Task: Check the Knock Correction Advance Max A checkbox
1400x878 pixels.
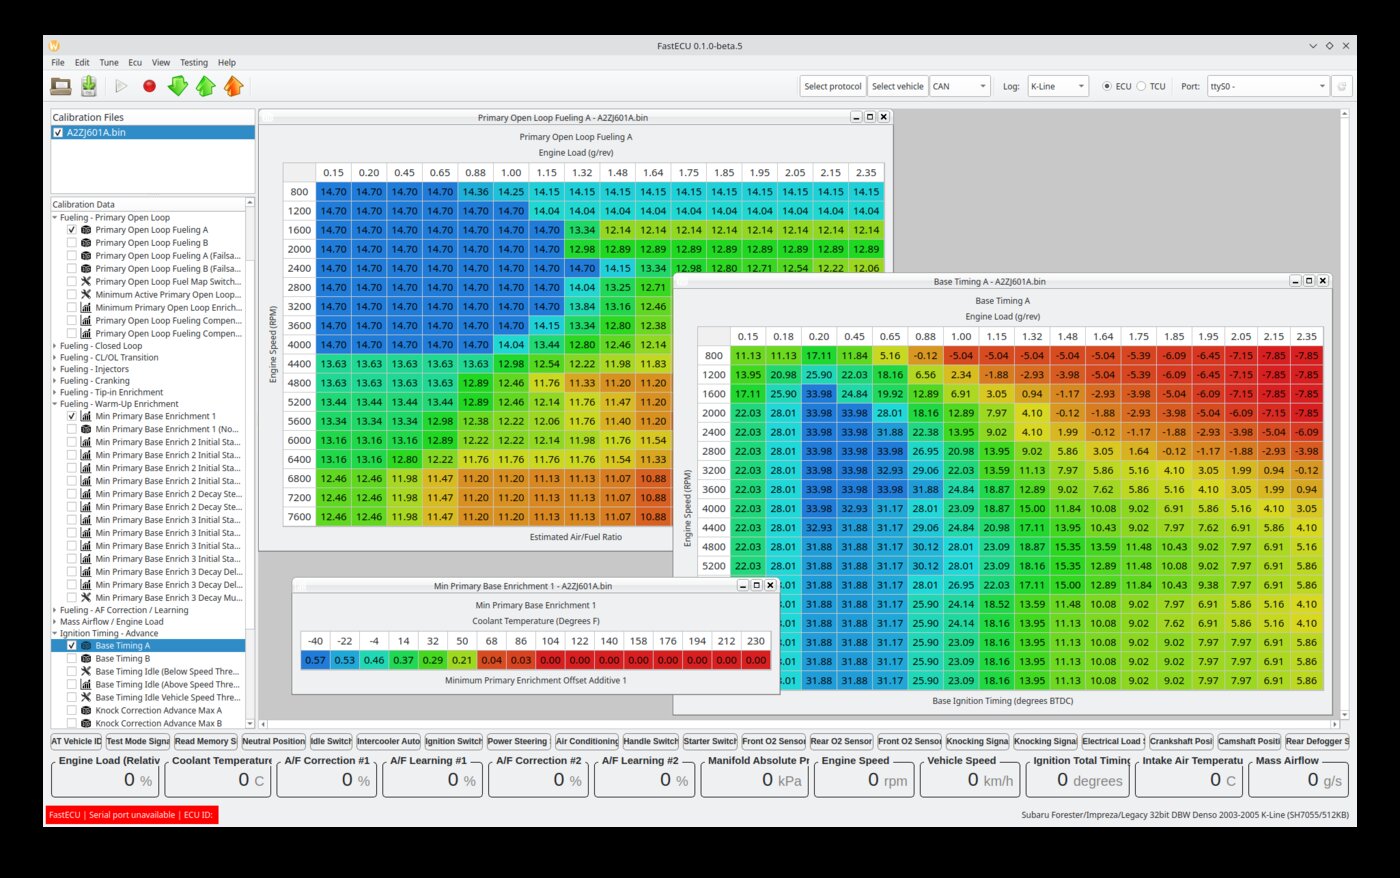Action: (71, 711)
